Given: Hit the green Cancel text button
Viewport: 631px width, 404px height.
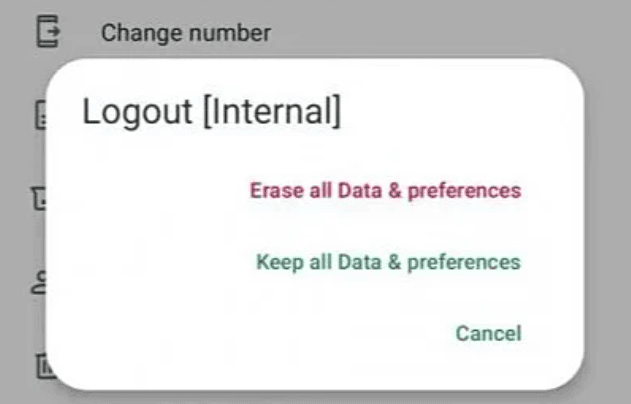Looking at the screenshot, I should tap(488, 333).
